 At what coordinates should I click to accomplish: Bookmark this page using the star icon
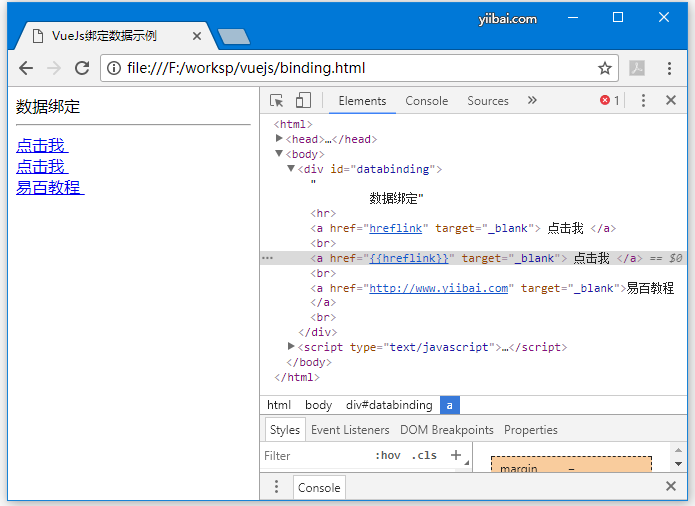(x=604, y=68)
